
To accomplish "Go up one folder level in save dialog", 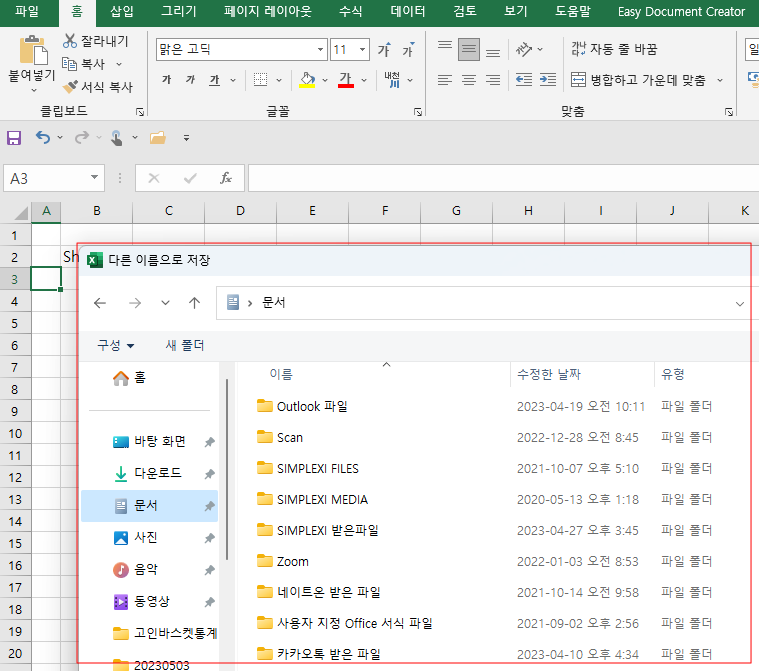I will coord(194,303).
